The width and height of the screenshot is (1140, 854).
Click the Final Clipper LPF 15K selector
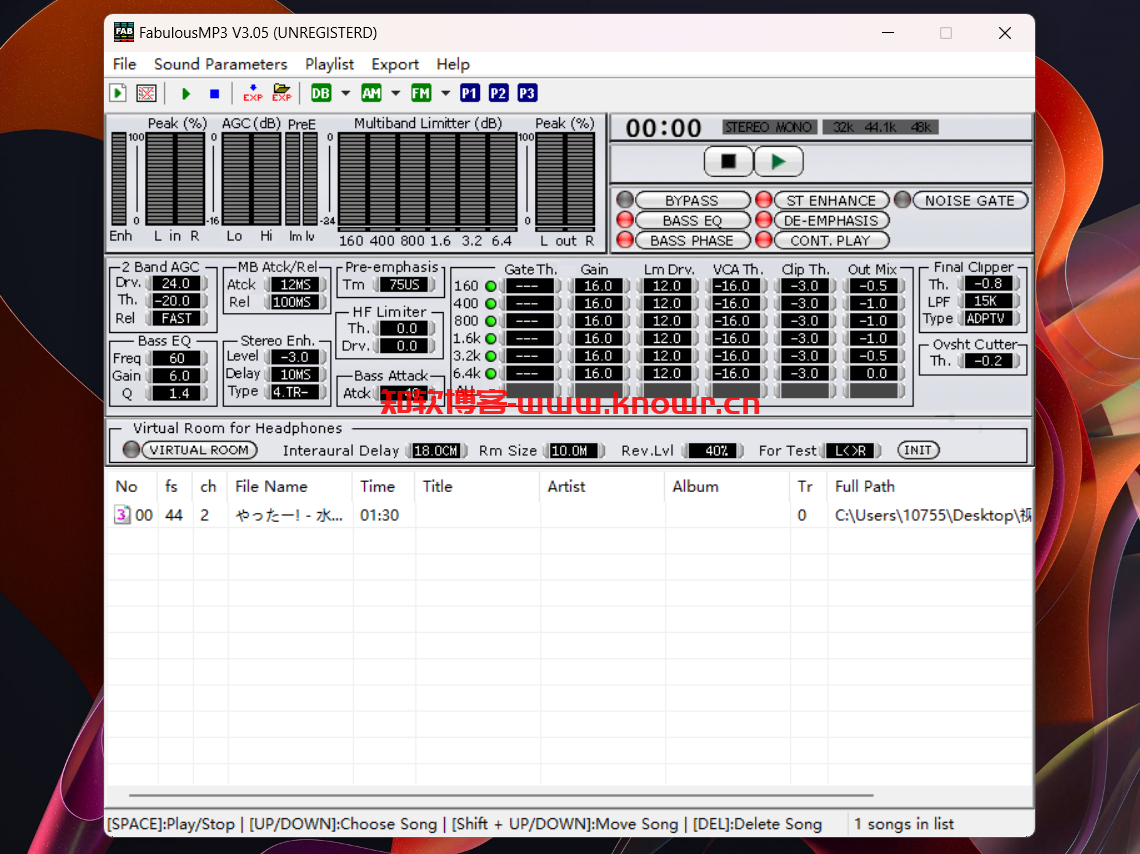(x=987, y=301)
